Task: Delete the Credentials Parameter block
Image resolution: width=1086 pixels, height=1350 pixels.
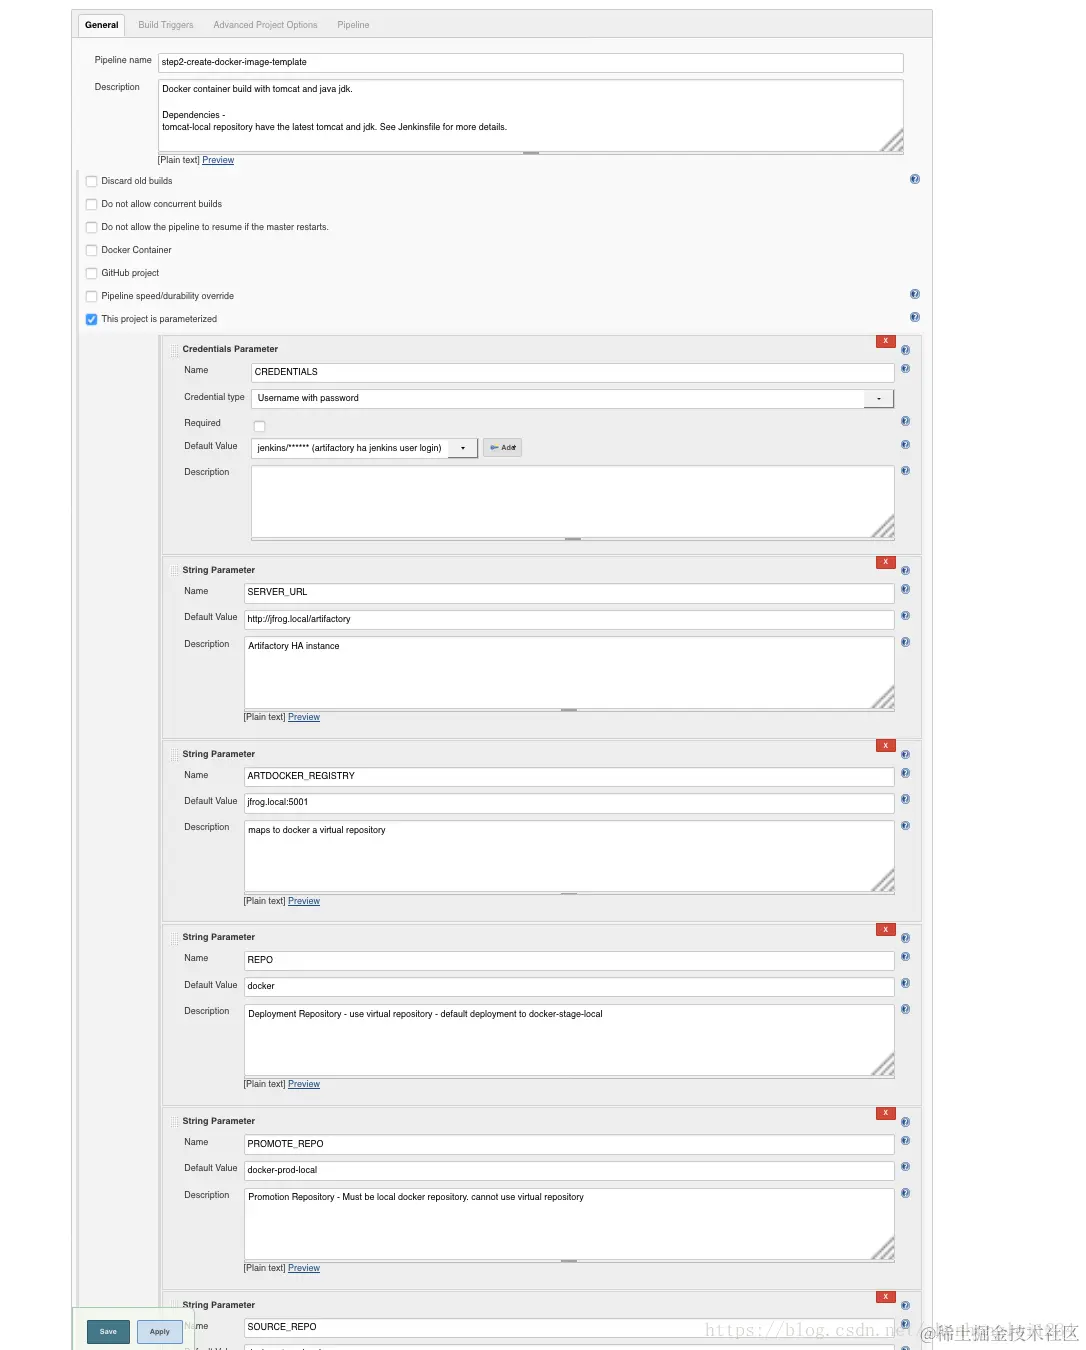Action: tap(885, 341)
